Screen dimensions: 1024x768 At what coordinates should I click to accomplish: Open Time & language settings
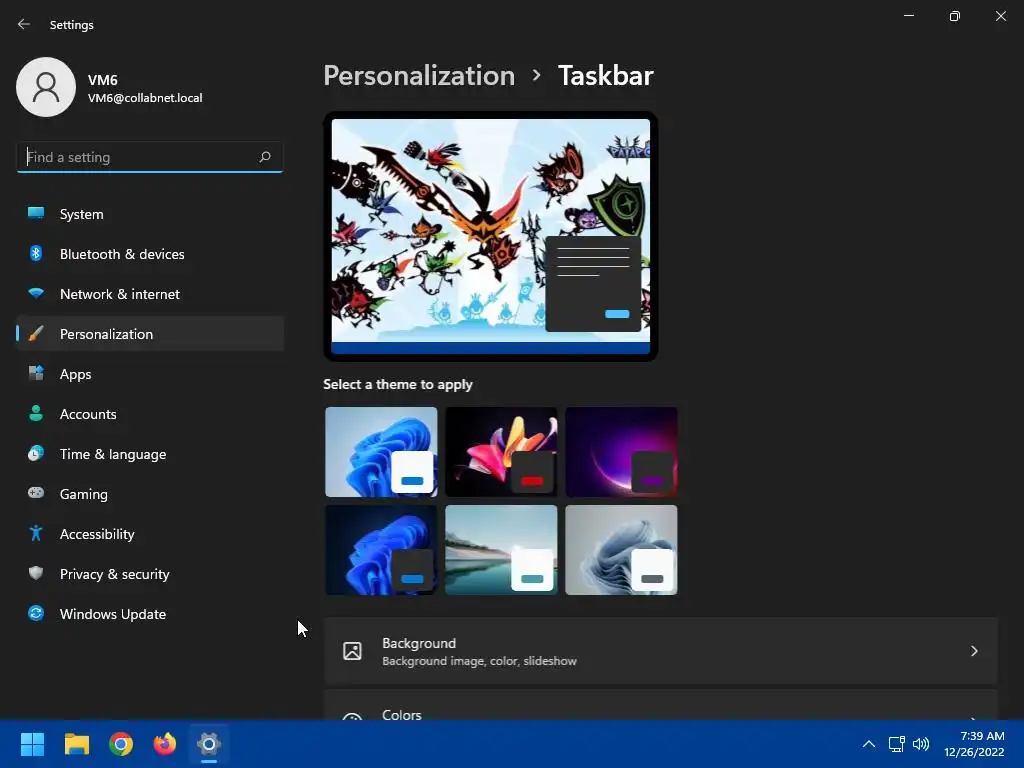click(x=150, y=454)
